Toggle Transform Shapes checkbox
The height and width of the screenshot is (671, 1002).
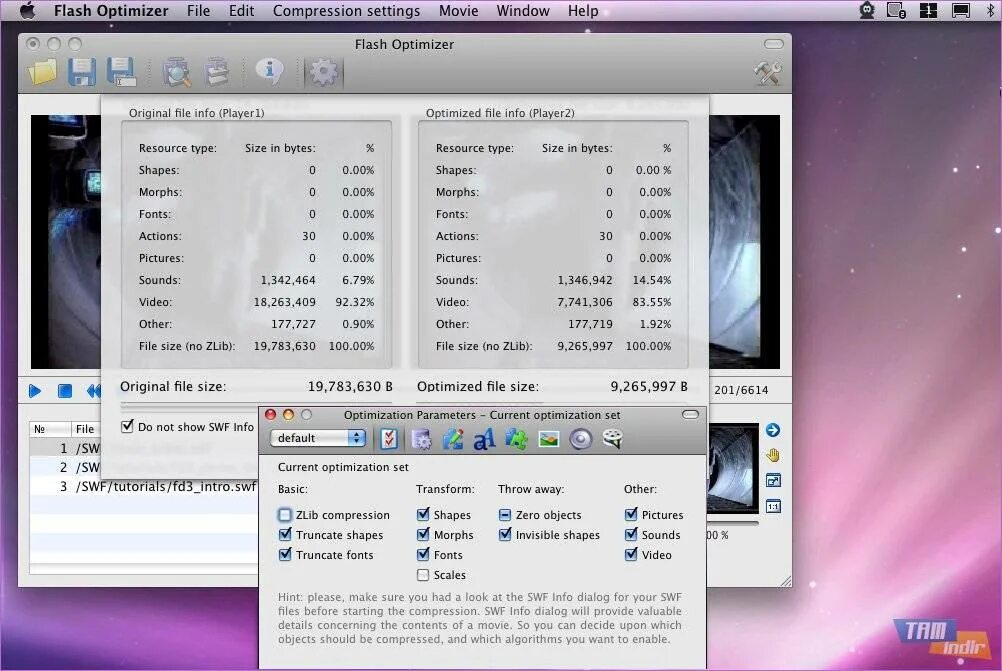422,514
